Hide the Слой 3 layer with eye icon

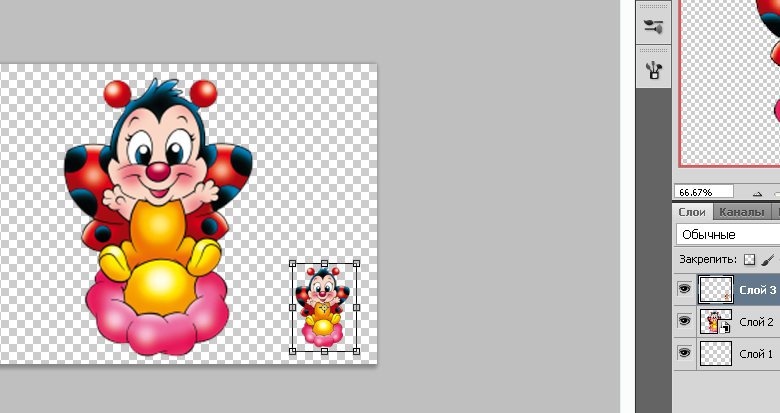[x=685, y=290]
